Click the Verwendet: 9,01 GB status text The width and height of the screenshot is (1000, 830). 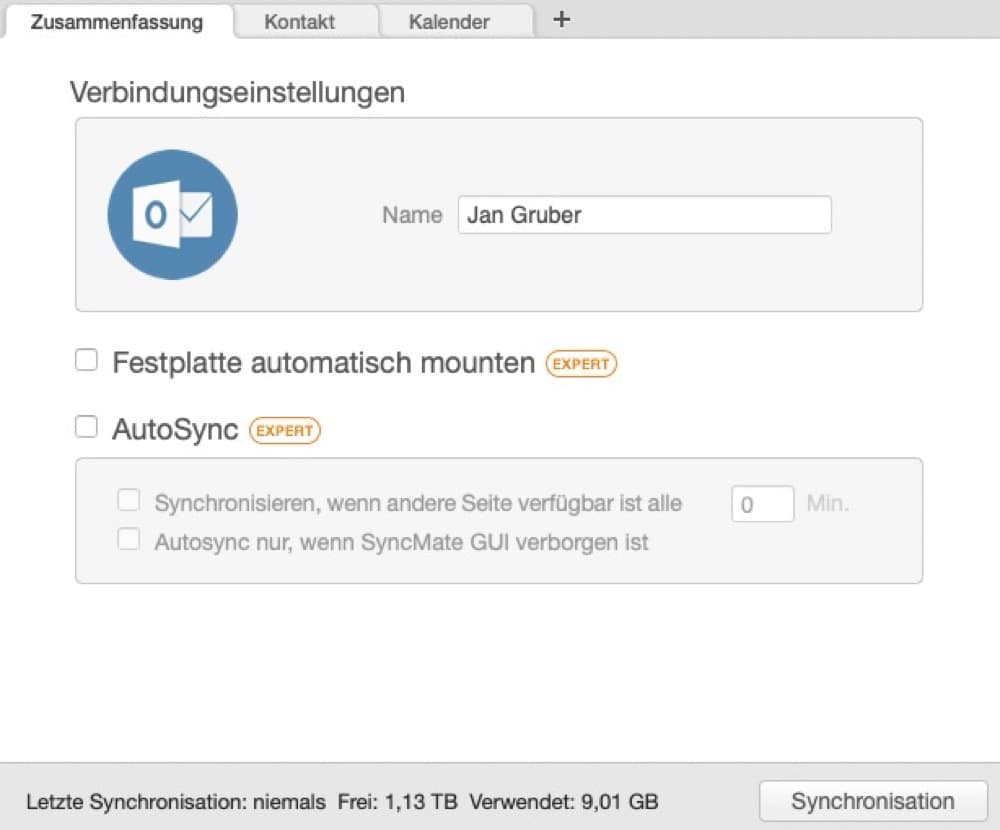click(x=564, y=801)
